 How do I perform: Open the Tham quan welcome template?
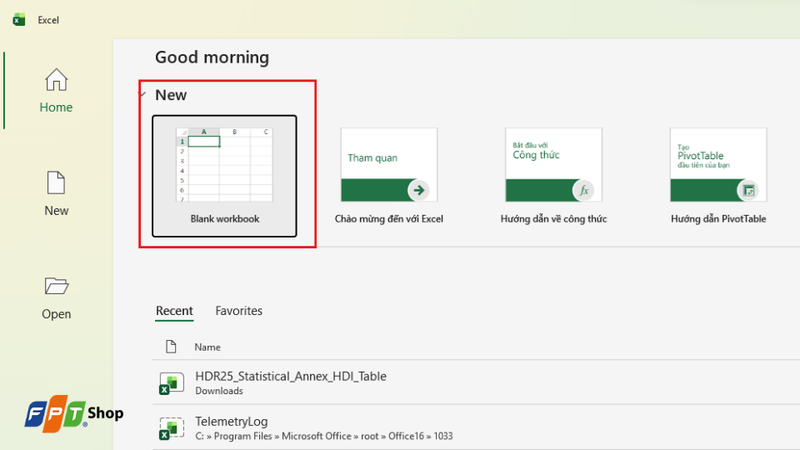389,165
